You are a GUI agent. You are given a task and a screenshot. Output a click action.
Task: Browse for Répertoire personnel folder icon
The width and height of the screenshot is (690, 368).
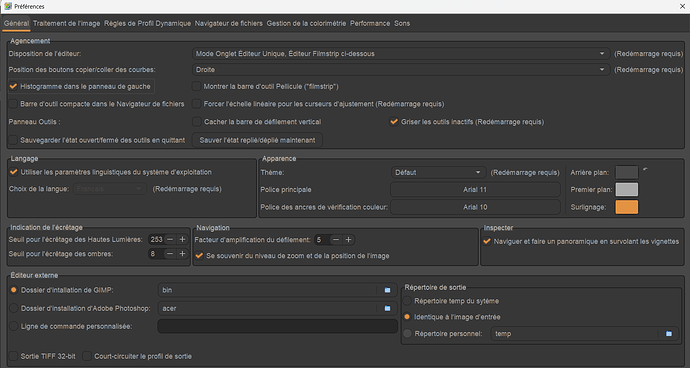(668, 334)
